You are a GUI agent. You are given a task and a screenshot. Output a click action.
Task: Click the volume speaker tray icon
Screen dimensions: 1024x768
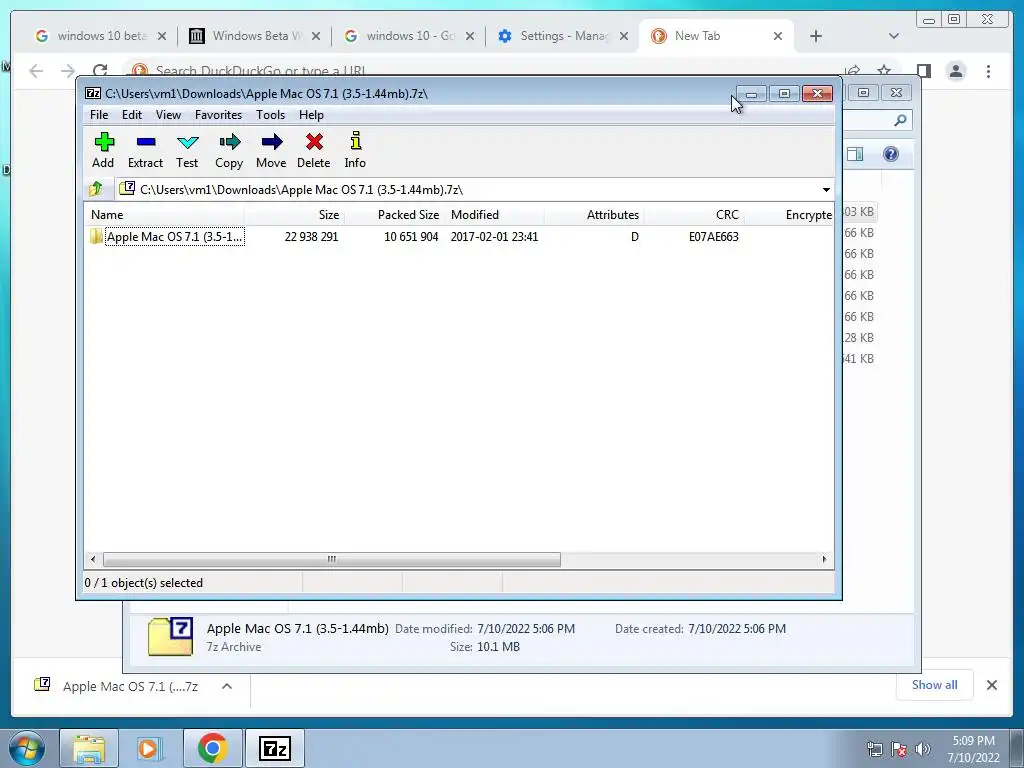click(922, 749)
